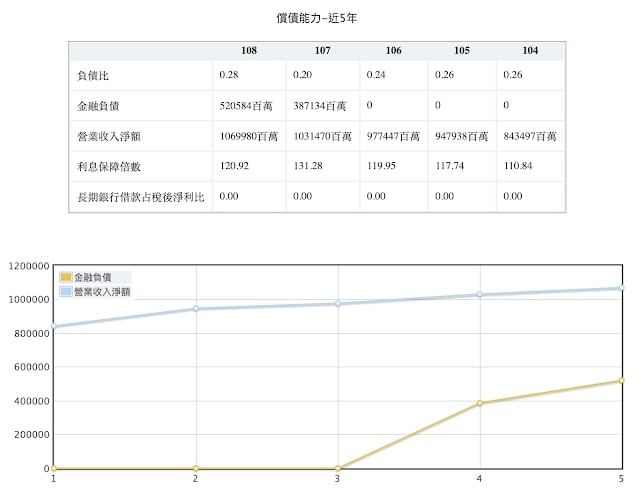The width and height of the screenshot is (640, 491).
Task: Click revenue data point at x-axis 4
Action: (x=480, y=294)
